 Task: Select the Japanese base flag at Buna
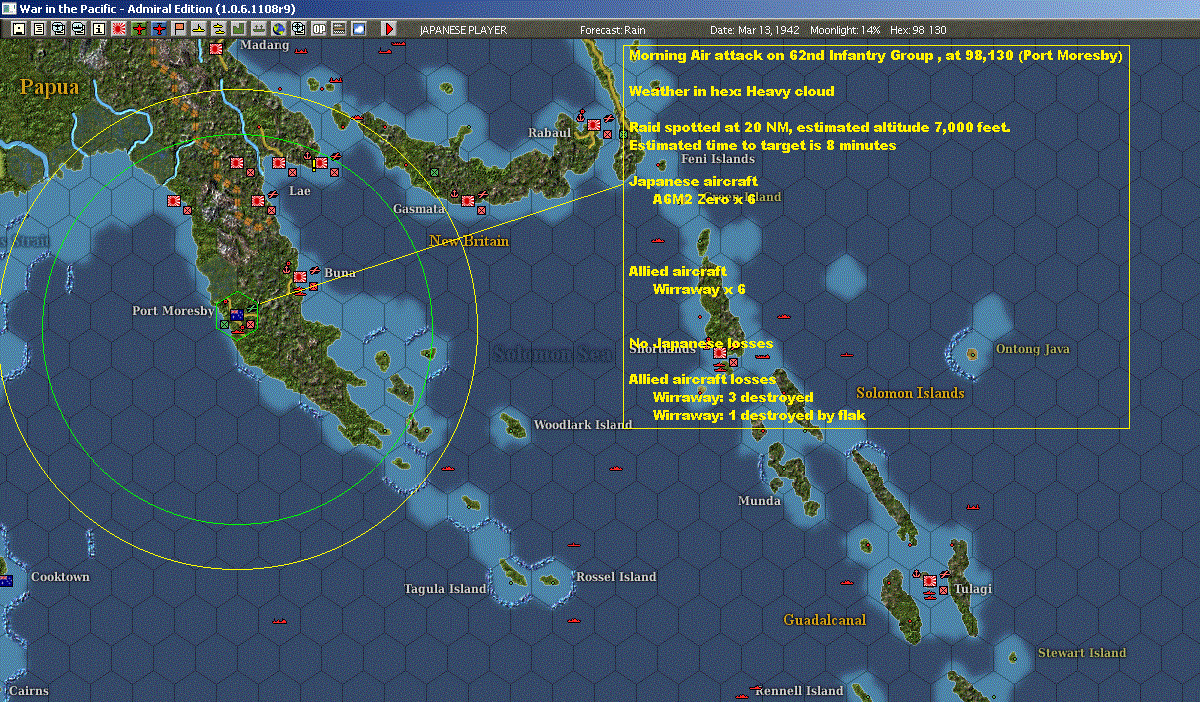299,277
